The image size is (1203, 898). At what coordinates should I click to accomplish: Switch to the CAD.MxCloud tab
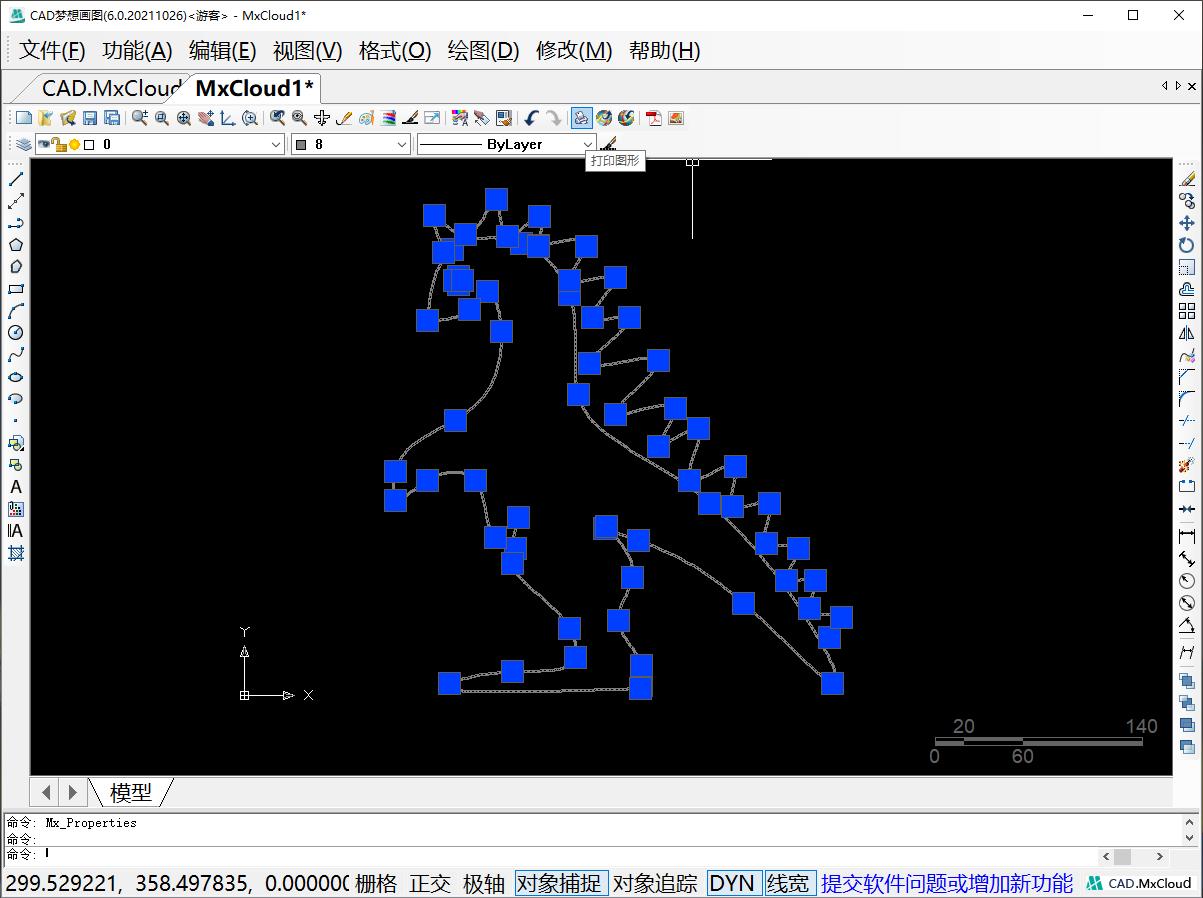coord(110,88)
